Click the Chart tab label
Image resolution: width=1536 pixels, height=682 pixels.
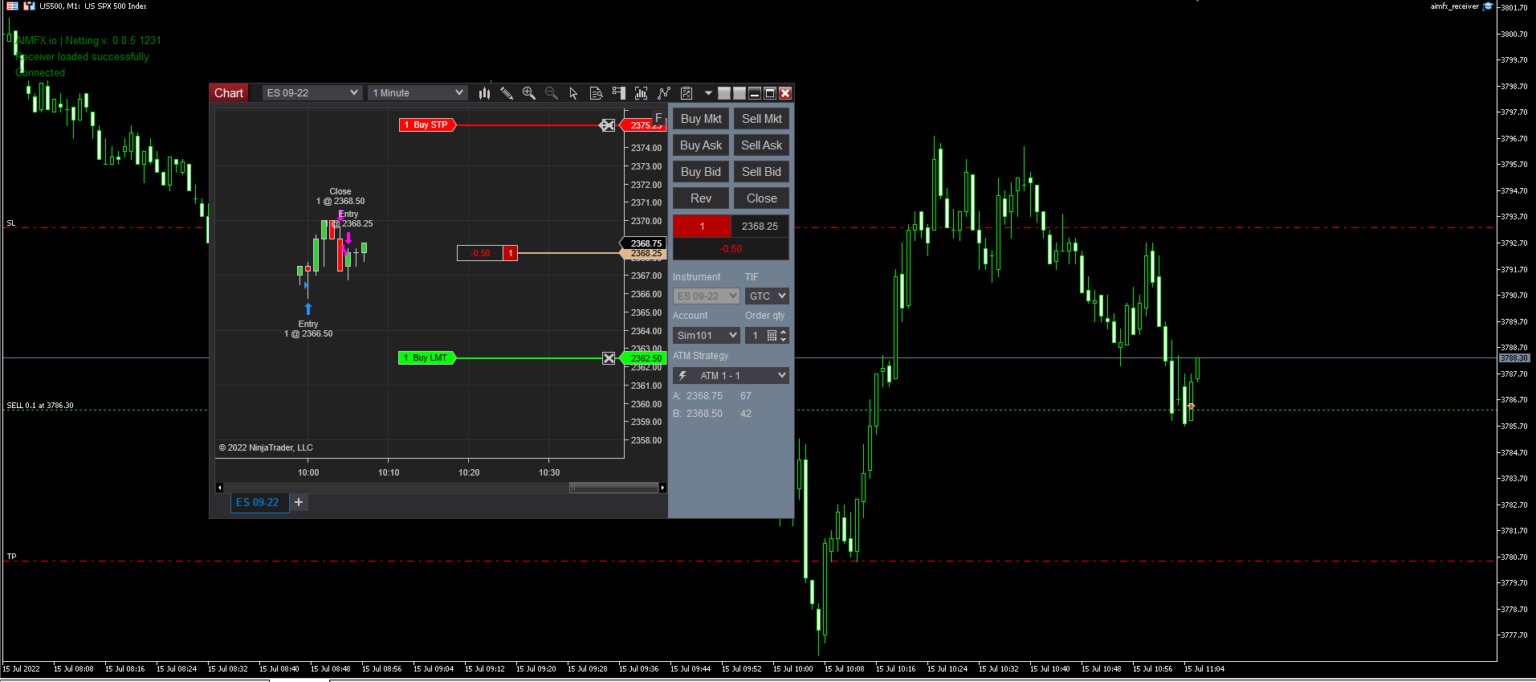229,92
